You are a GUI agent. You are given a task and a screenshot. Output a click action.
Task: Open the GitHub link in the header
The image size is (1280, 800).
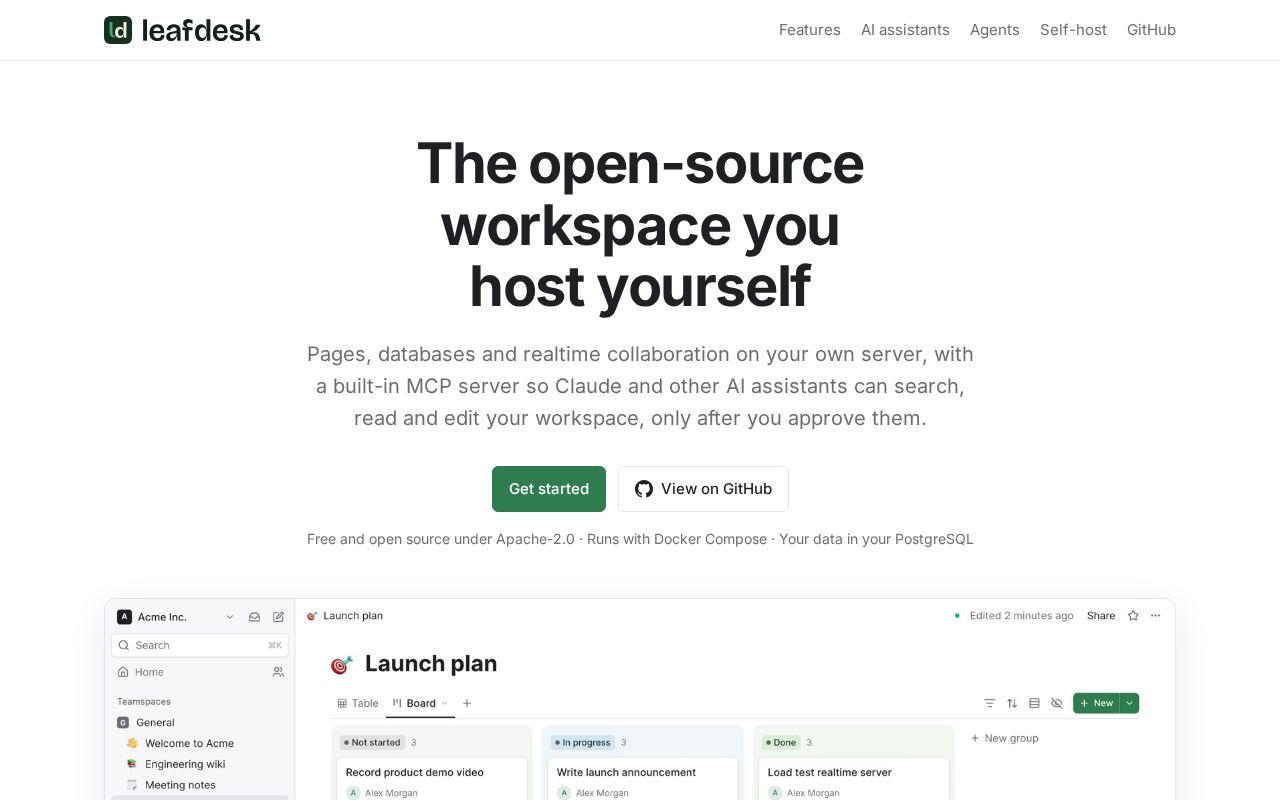point(1151,30)
